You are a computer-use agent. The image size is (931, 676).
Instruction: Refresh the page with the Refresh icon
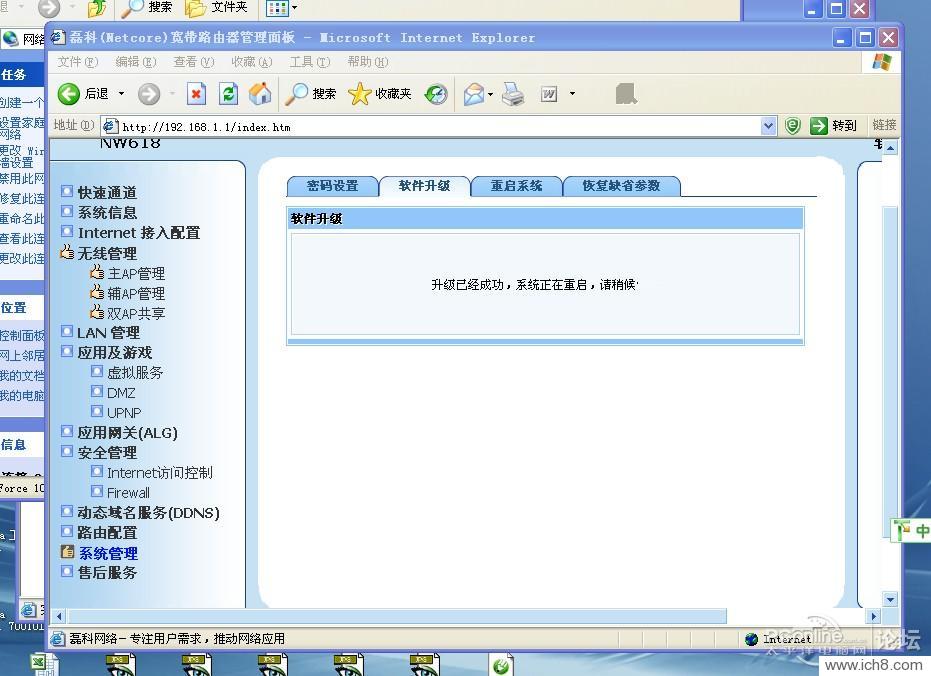[228, 94]
